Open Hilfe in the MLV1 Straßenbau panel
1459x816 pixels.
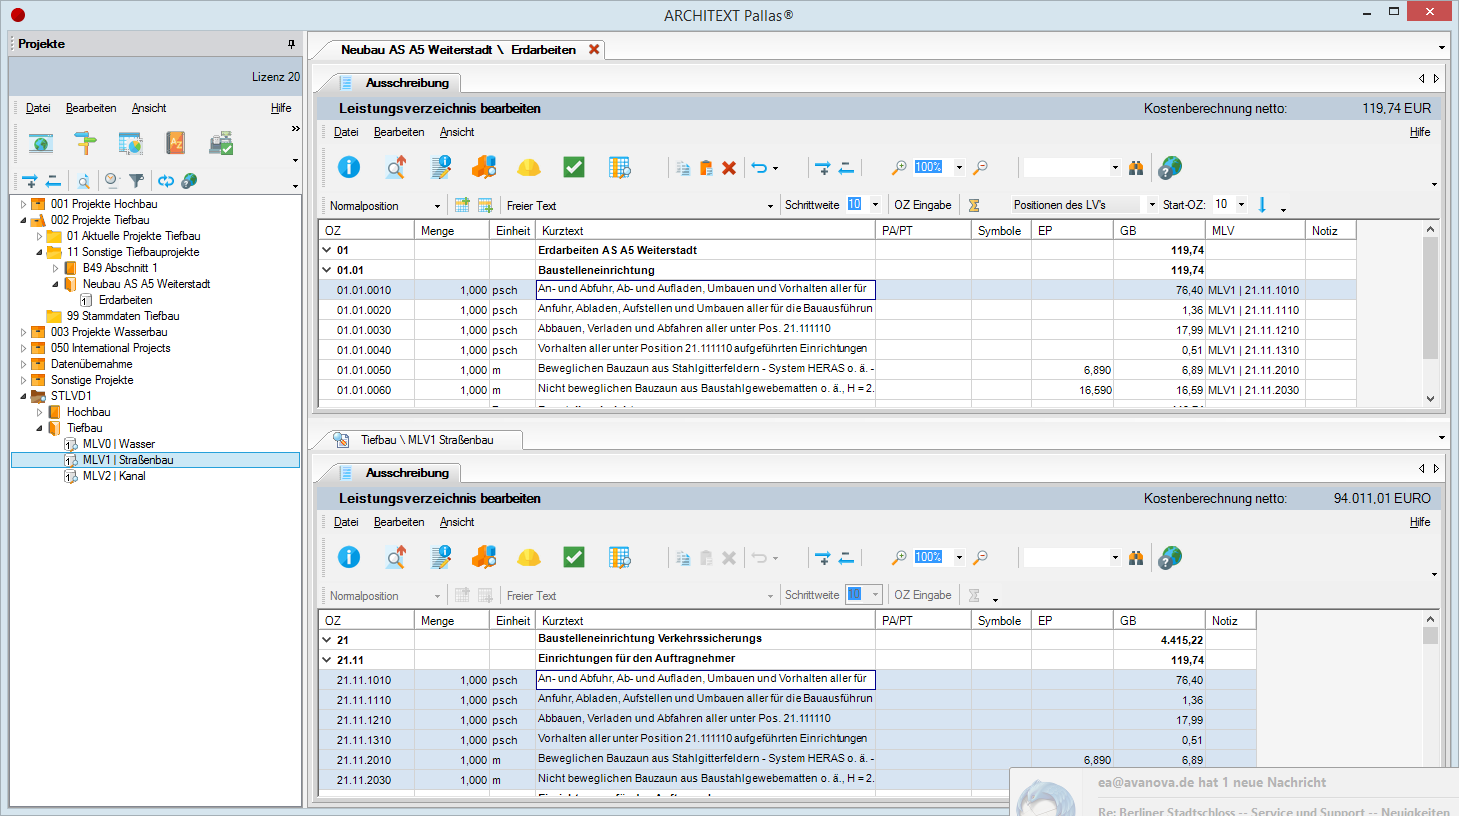pos(1420,522)
